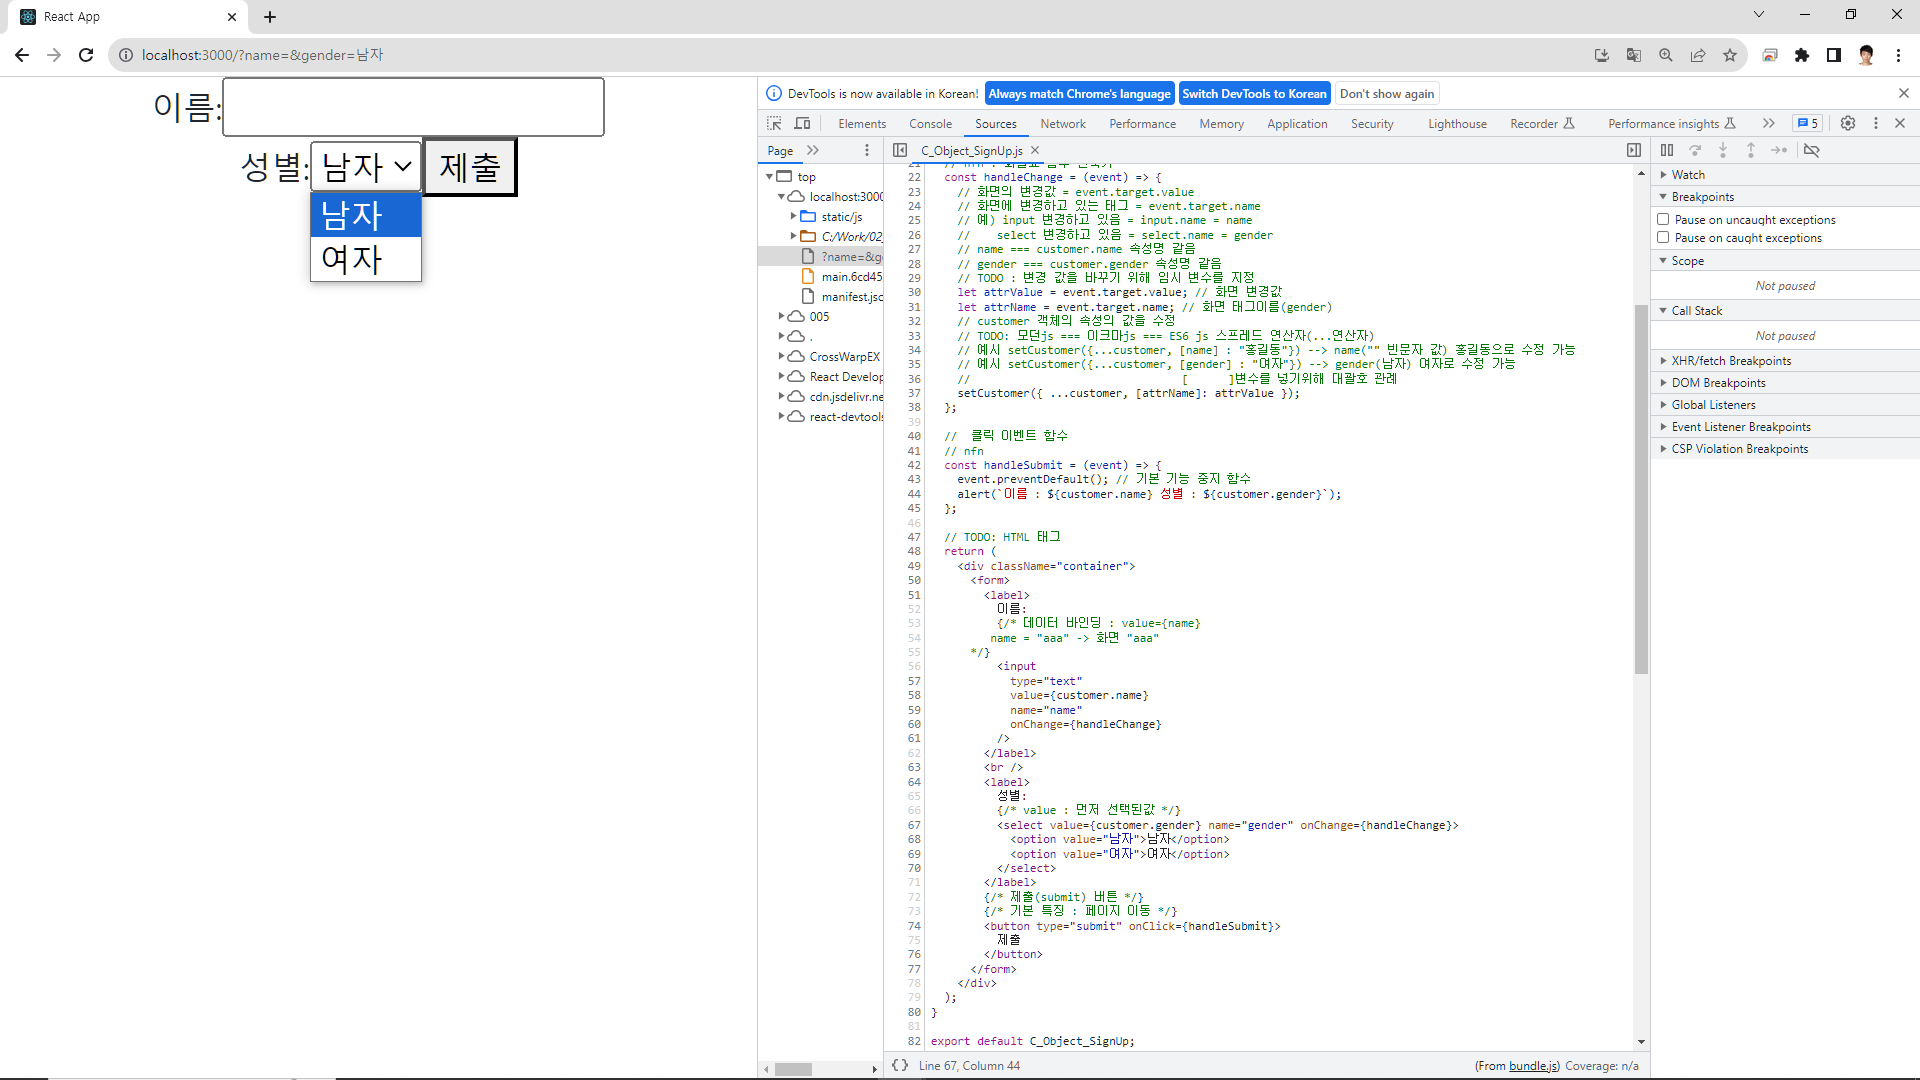The image size is (1920, 1080).
Task: Select 여자 option in gender list
Action: point(366,259)
